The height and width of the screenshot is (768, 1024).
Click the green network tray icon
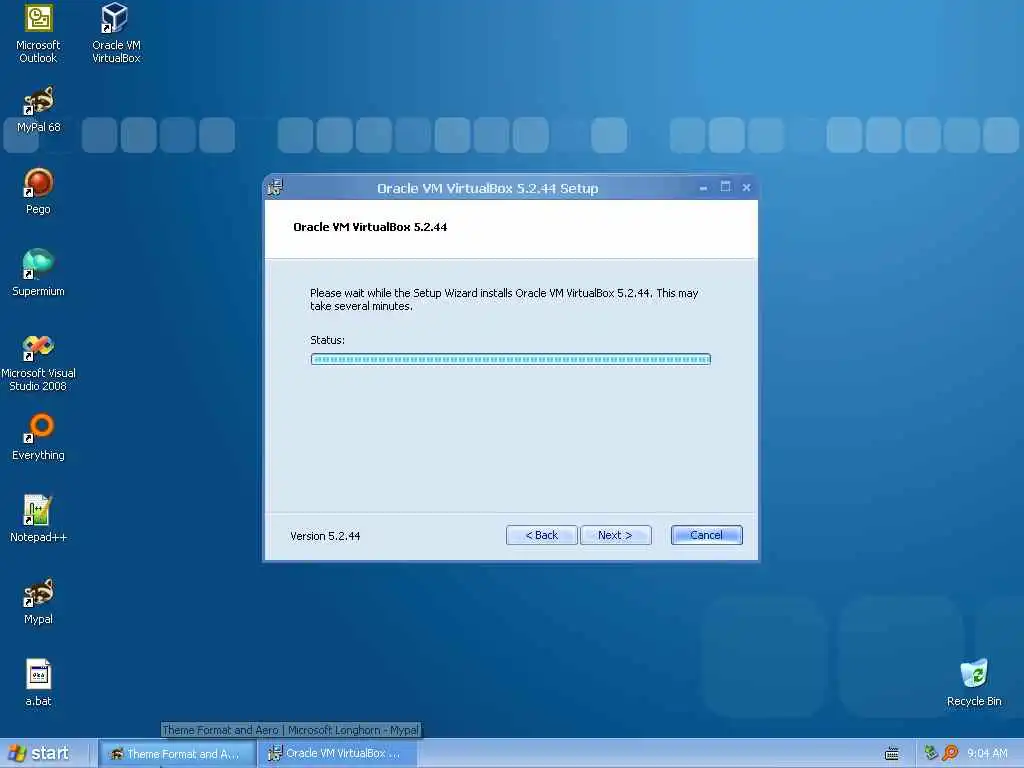click(x=931, y=753)
